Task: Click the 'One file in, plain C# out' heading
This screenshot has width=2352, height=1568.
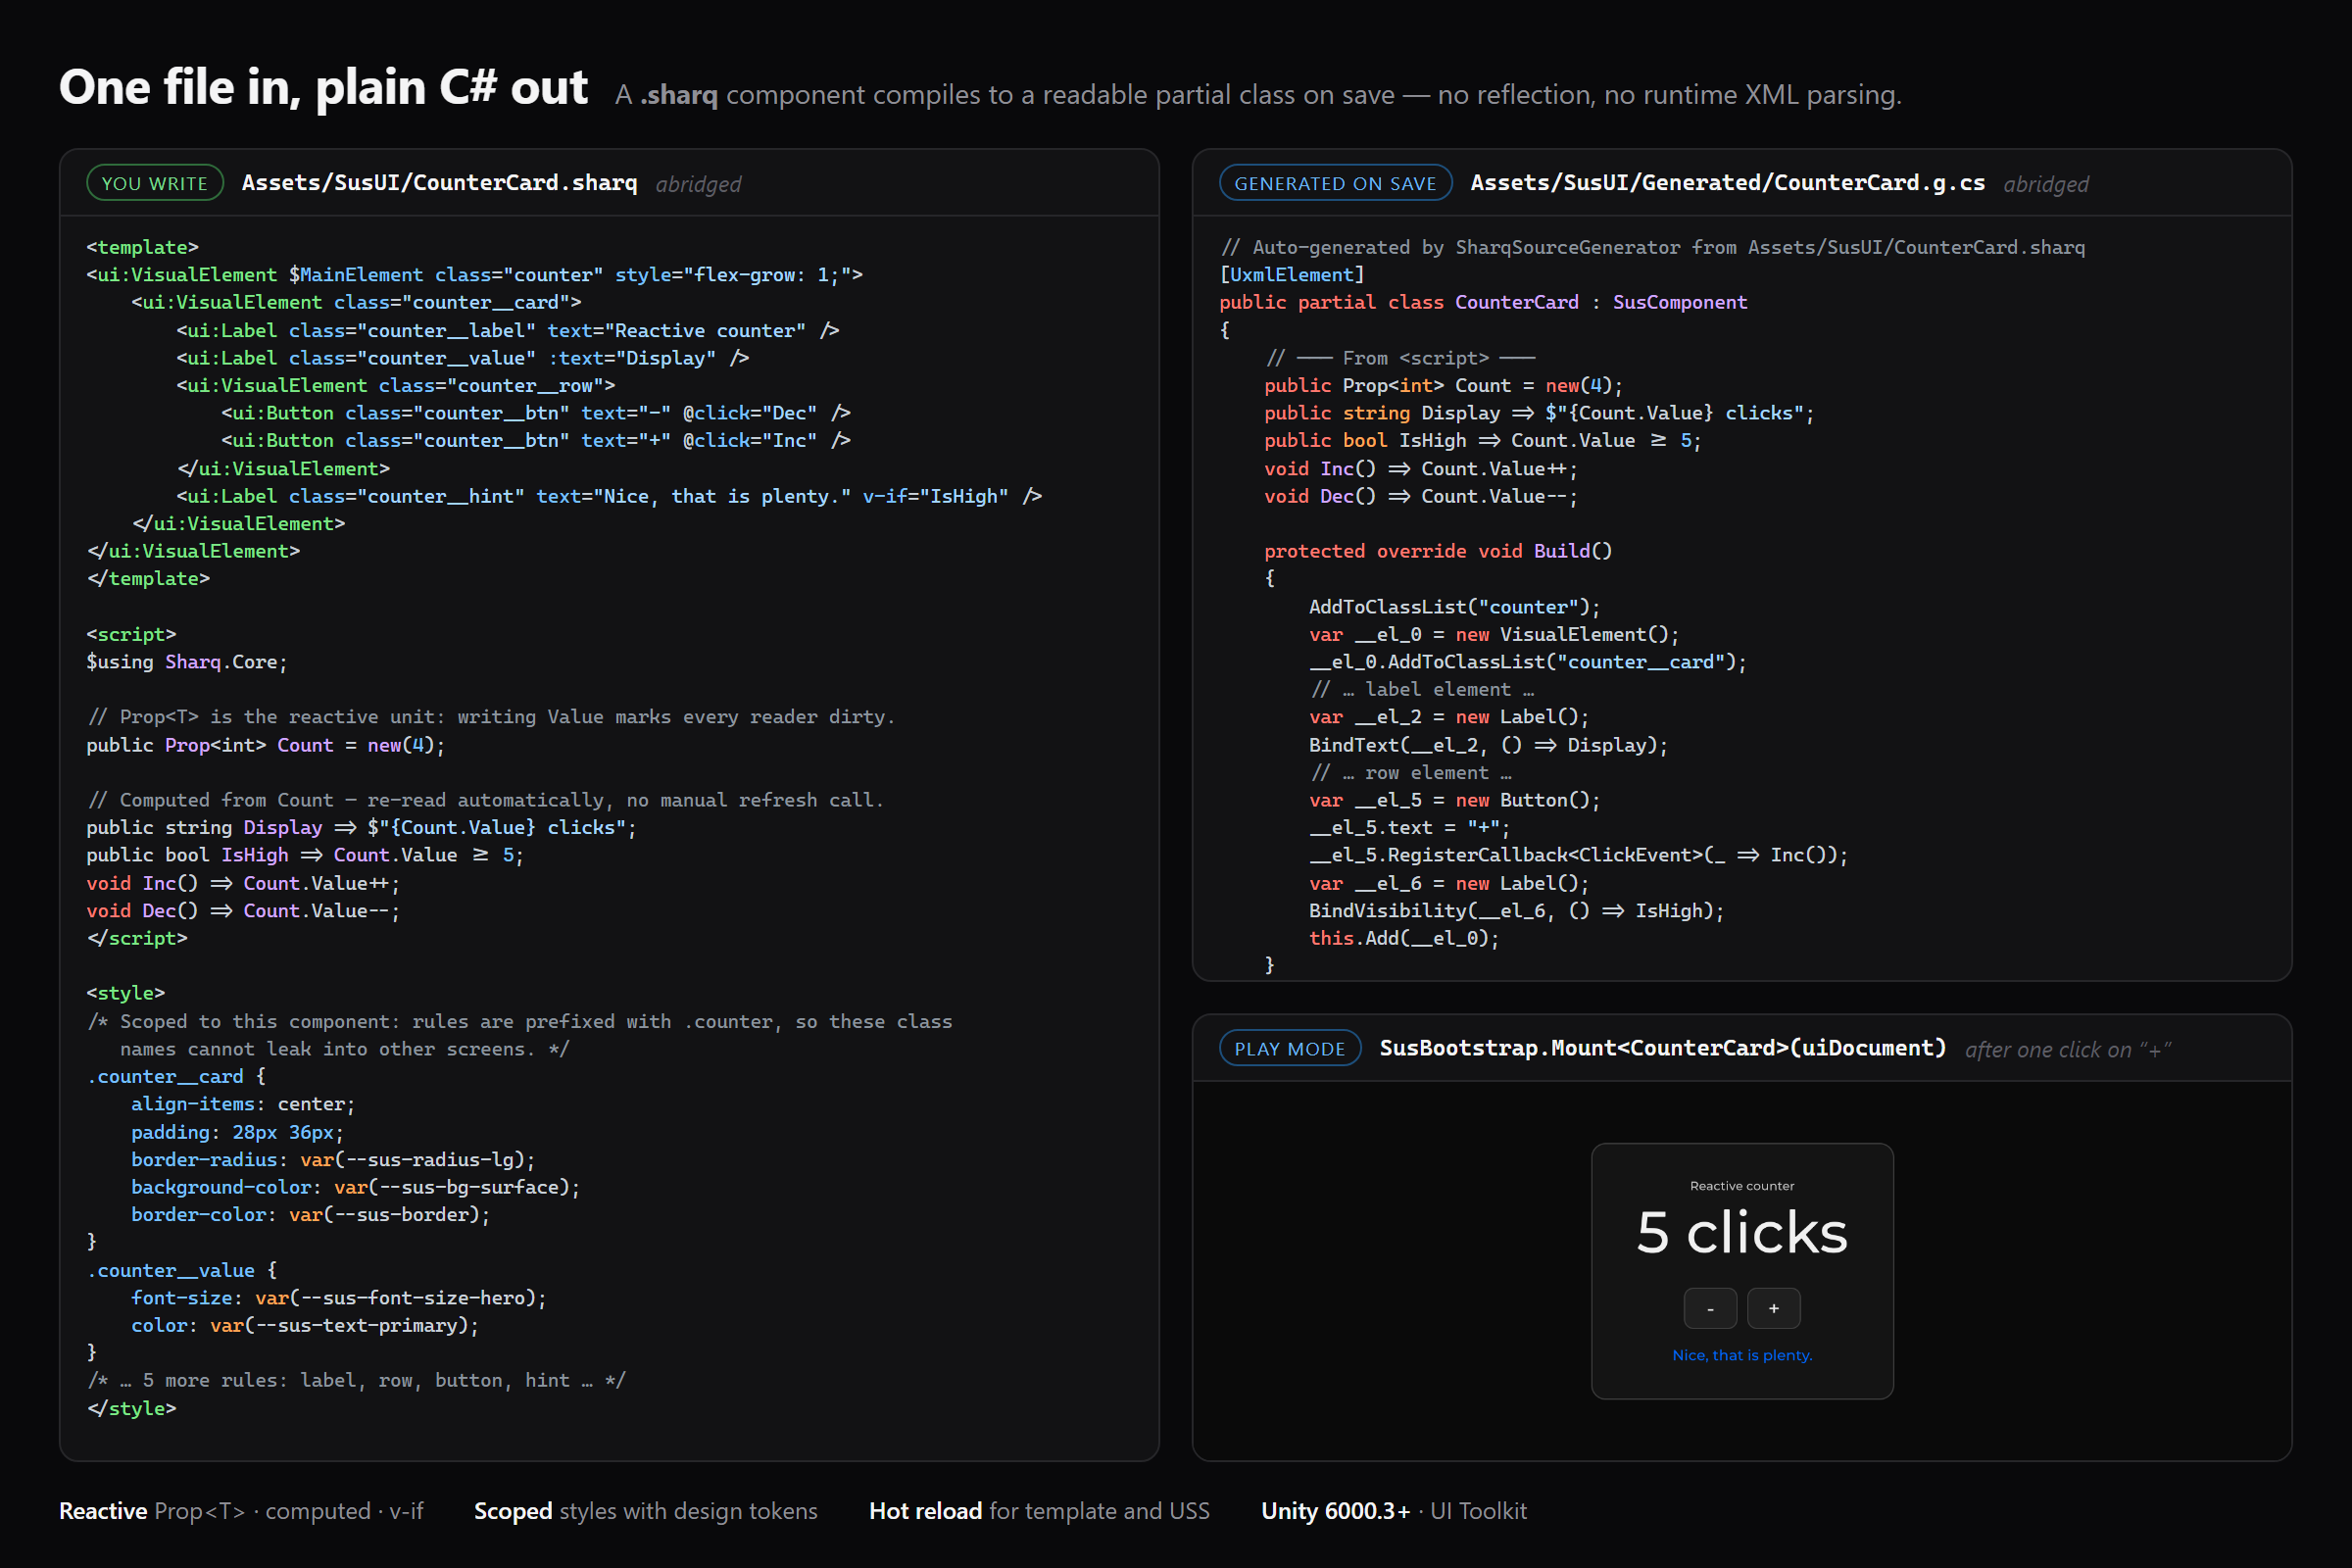Action: [323, 87]
